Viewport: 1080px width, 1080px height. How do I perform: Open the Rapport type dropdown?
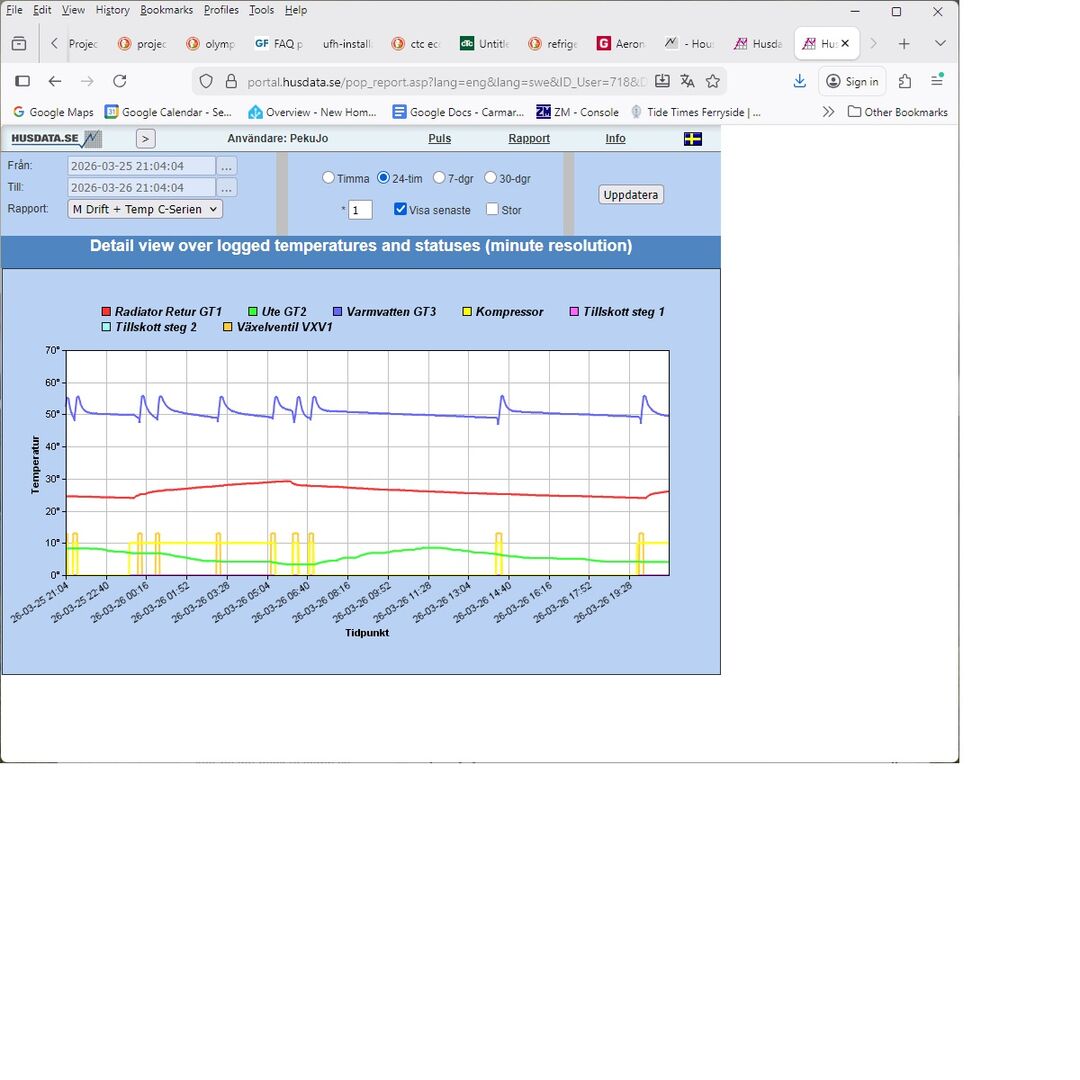point(145,209)
